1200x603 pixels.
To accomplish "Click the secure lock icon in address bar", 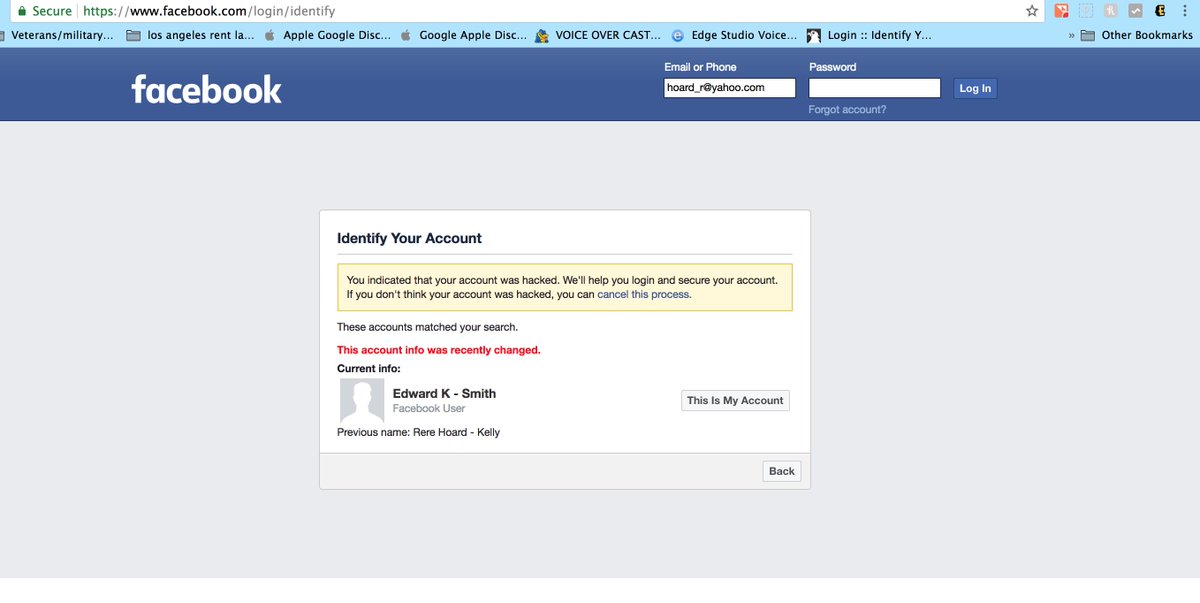I will [x=20, y=11].
